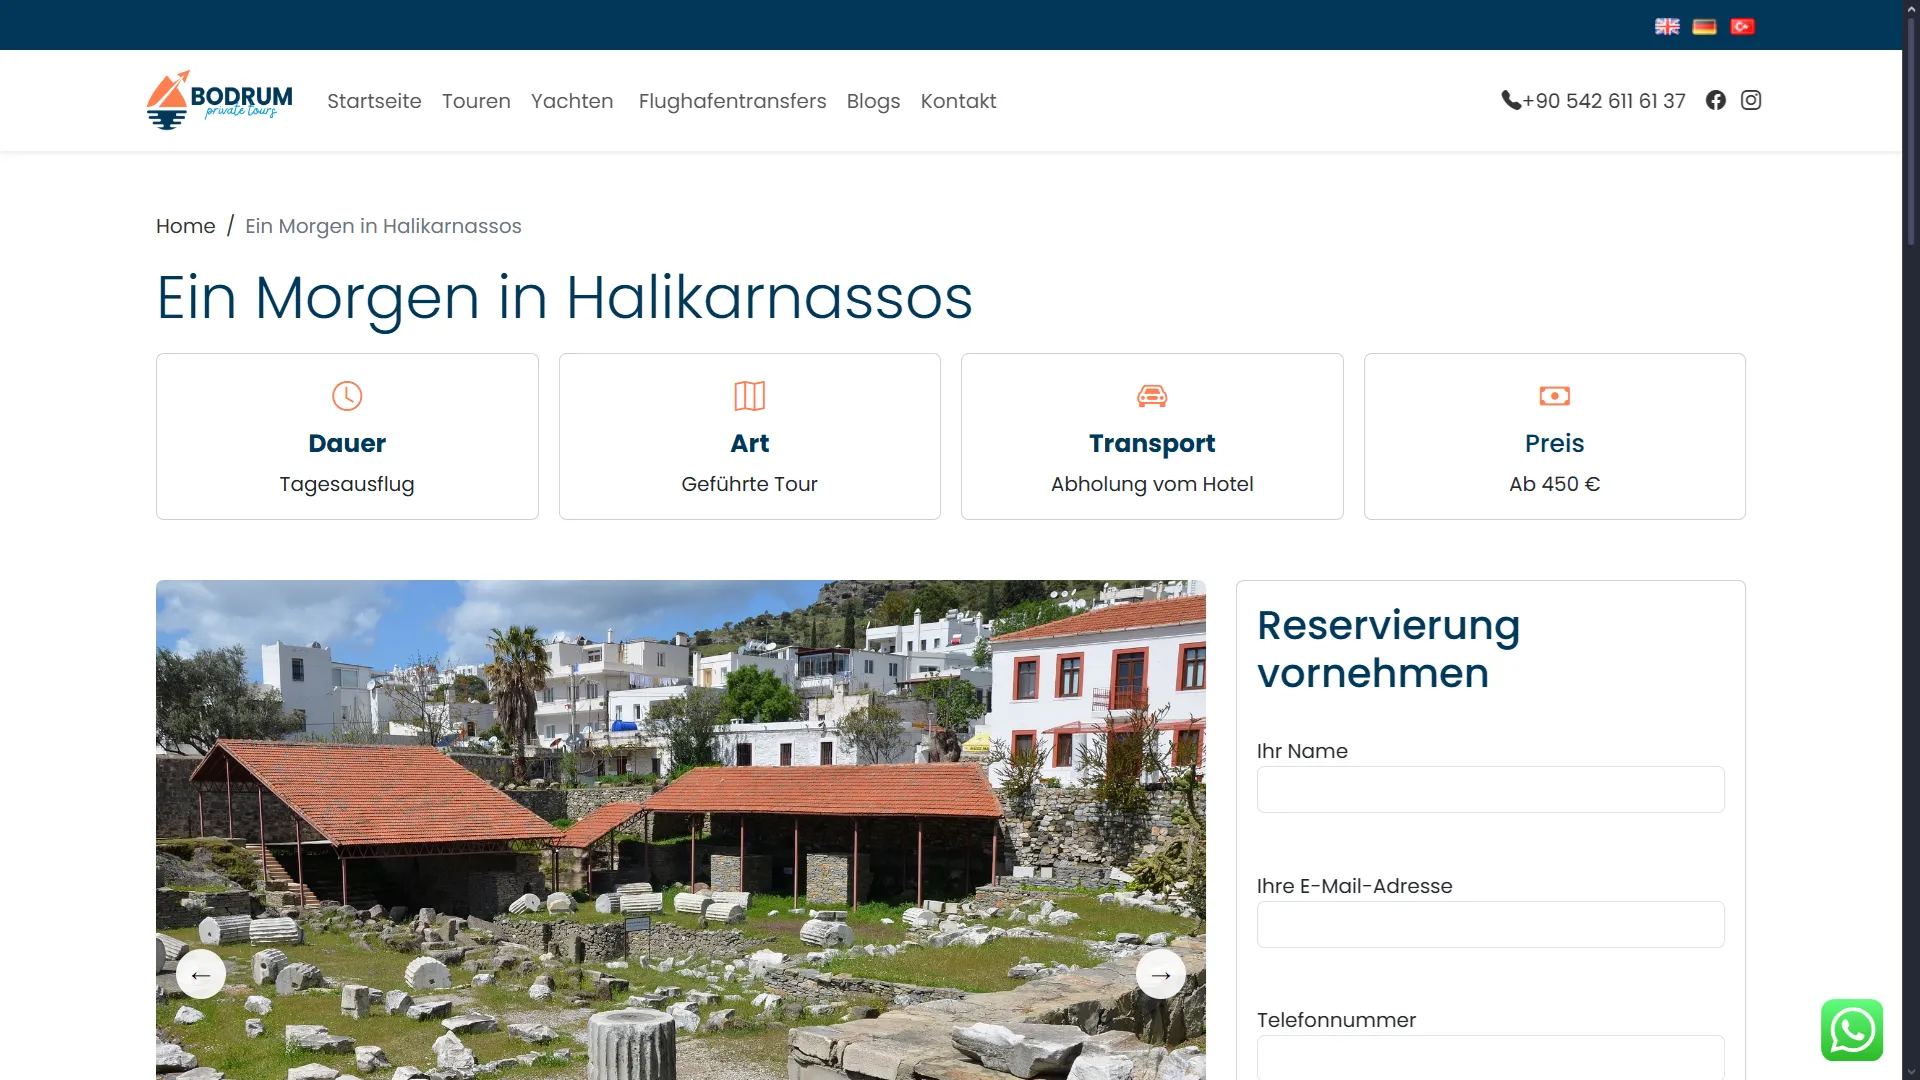Click the 'Art' card title

[x=750, y=443]
